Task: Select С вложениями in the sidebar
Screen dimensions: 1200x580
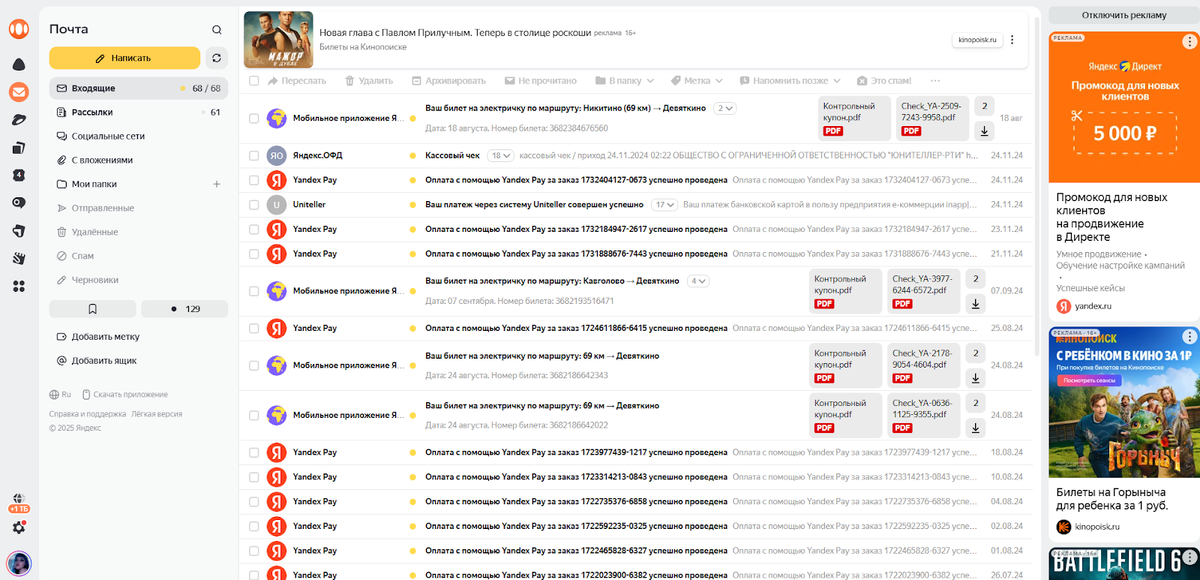Action: tap(139, 160)
